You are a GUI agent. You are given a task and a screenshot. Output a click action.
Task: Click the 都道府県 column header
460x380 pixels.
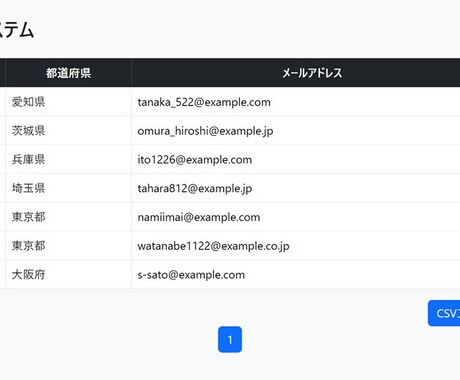click(68, 73)
